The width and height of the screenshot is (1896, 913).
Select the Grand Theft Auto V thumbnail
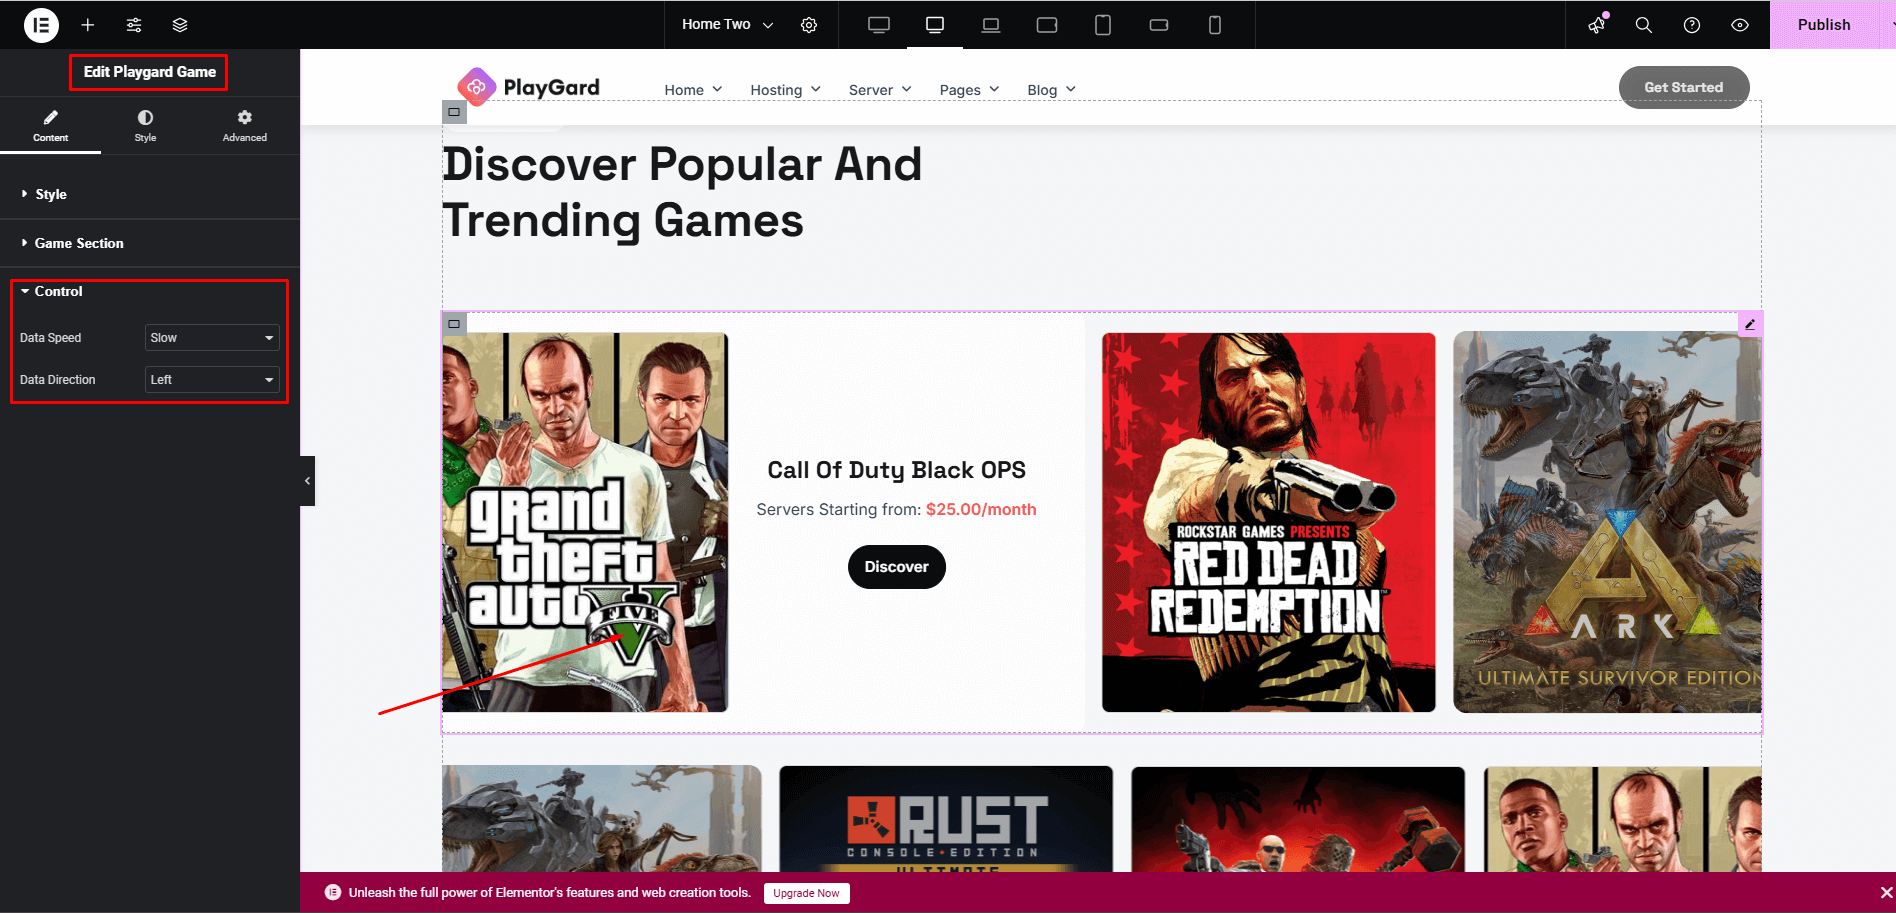(585, 522)
